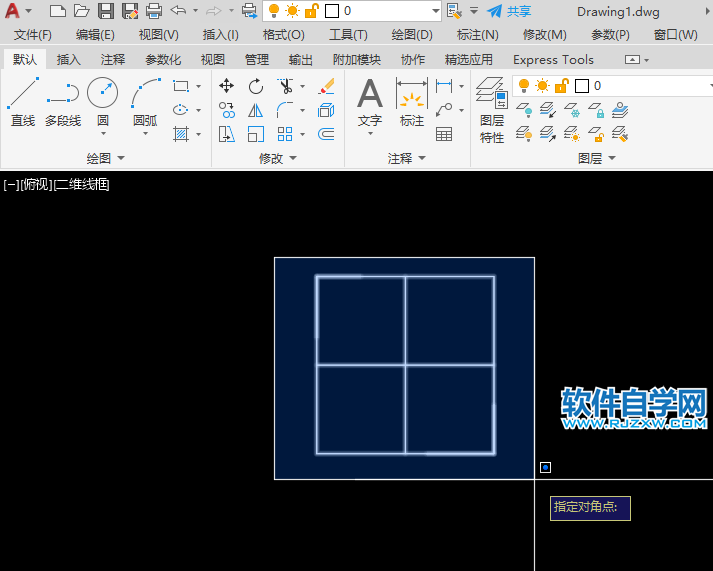The image size is (713, 571).
Task: Select the Rotate tool icon
Action: click(256, 86)
